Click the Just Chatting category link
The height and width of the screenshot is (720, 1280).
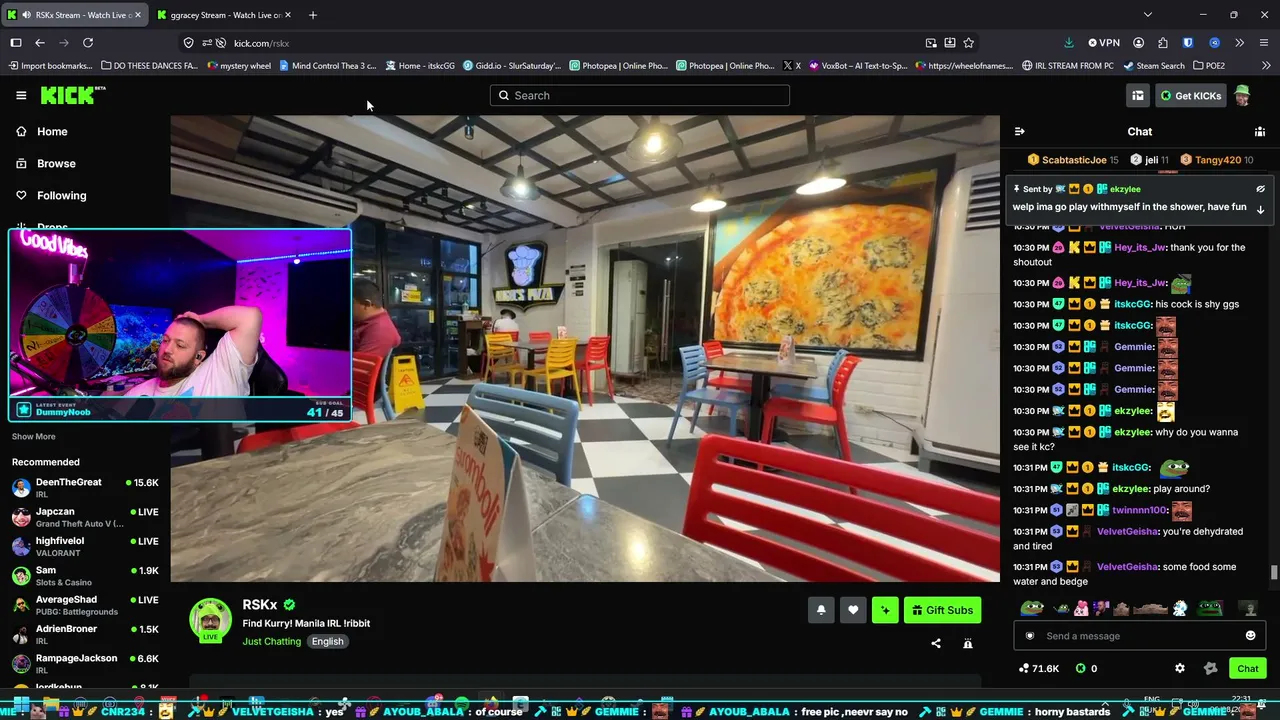271,642
